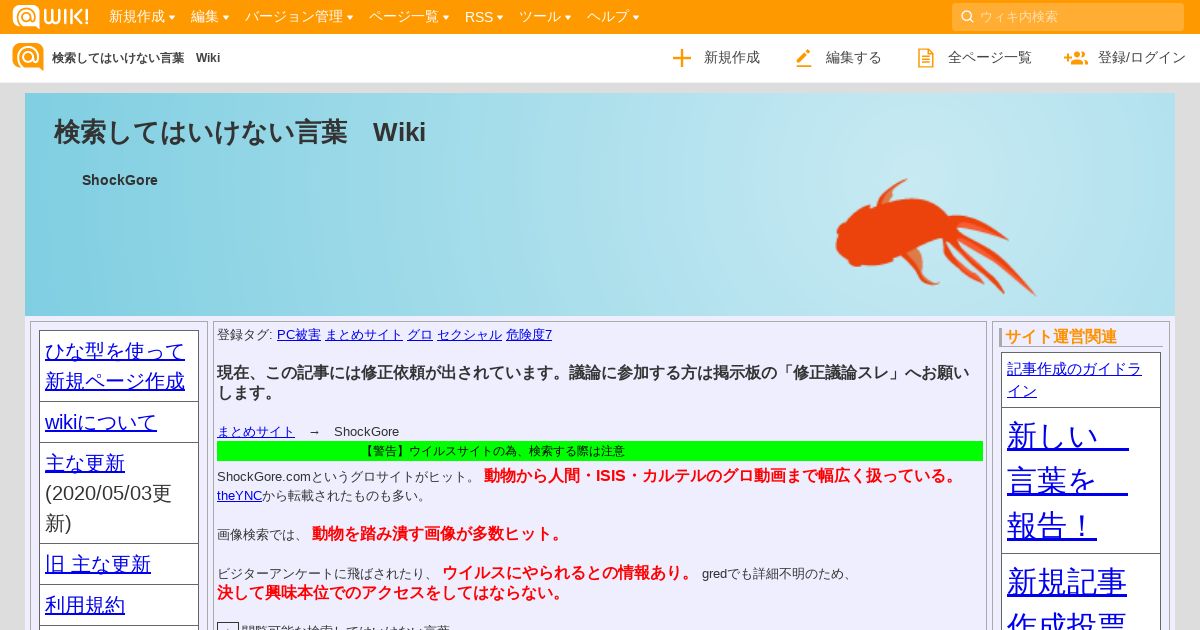Open the RSS dropdown menu
Screen dimensions: 1200x630
[x=484, y=16]
